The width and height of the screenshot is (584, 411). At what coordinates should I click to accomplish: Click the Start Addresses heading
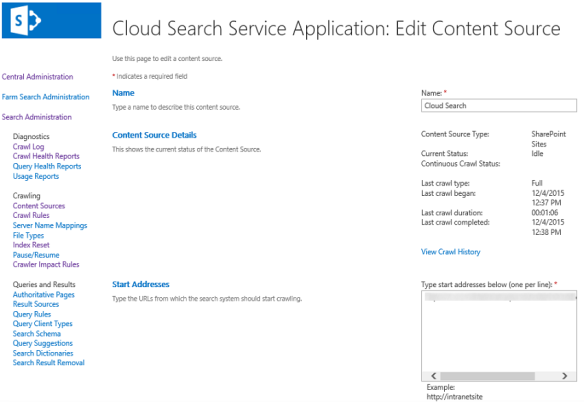[141, 284]
